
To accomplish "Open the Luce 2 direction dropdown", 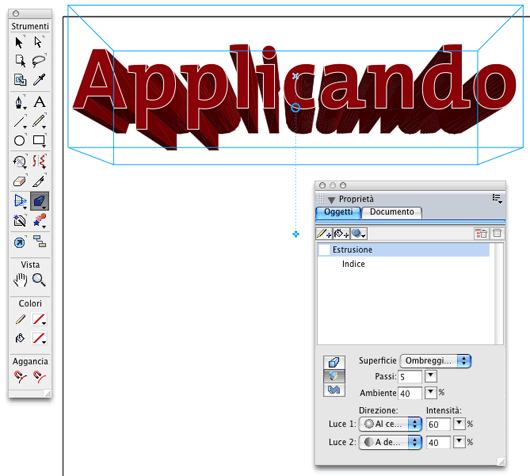I will [390, 442].
